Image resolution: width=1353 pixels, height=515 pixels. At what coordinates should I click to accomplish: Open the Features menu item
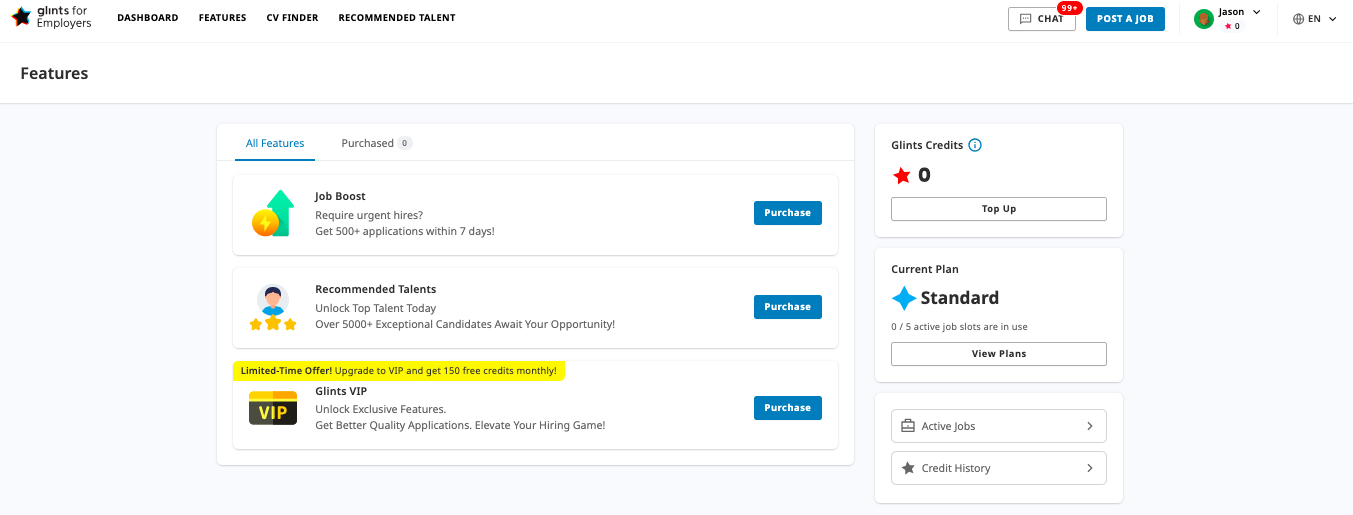coord(222,18)
